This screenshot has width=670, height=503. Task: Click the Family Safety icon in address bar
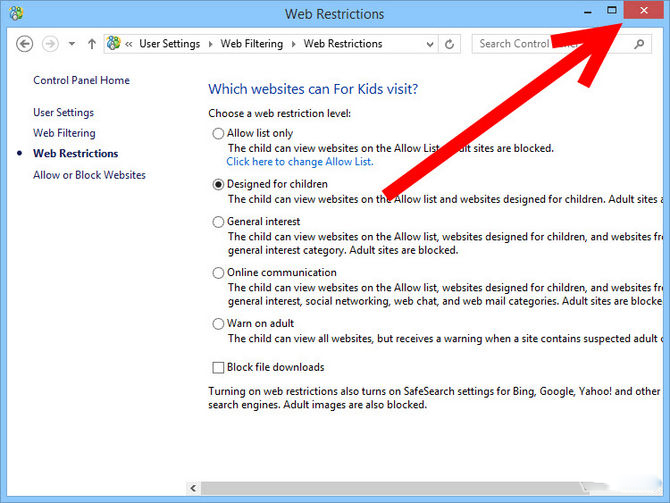(x=114, y=43)
